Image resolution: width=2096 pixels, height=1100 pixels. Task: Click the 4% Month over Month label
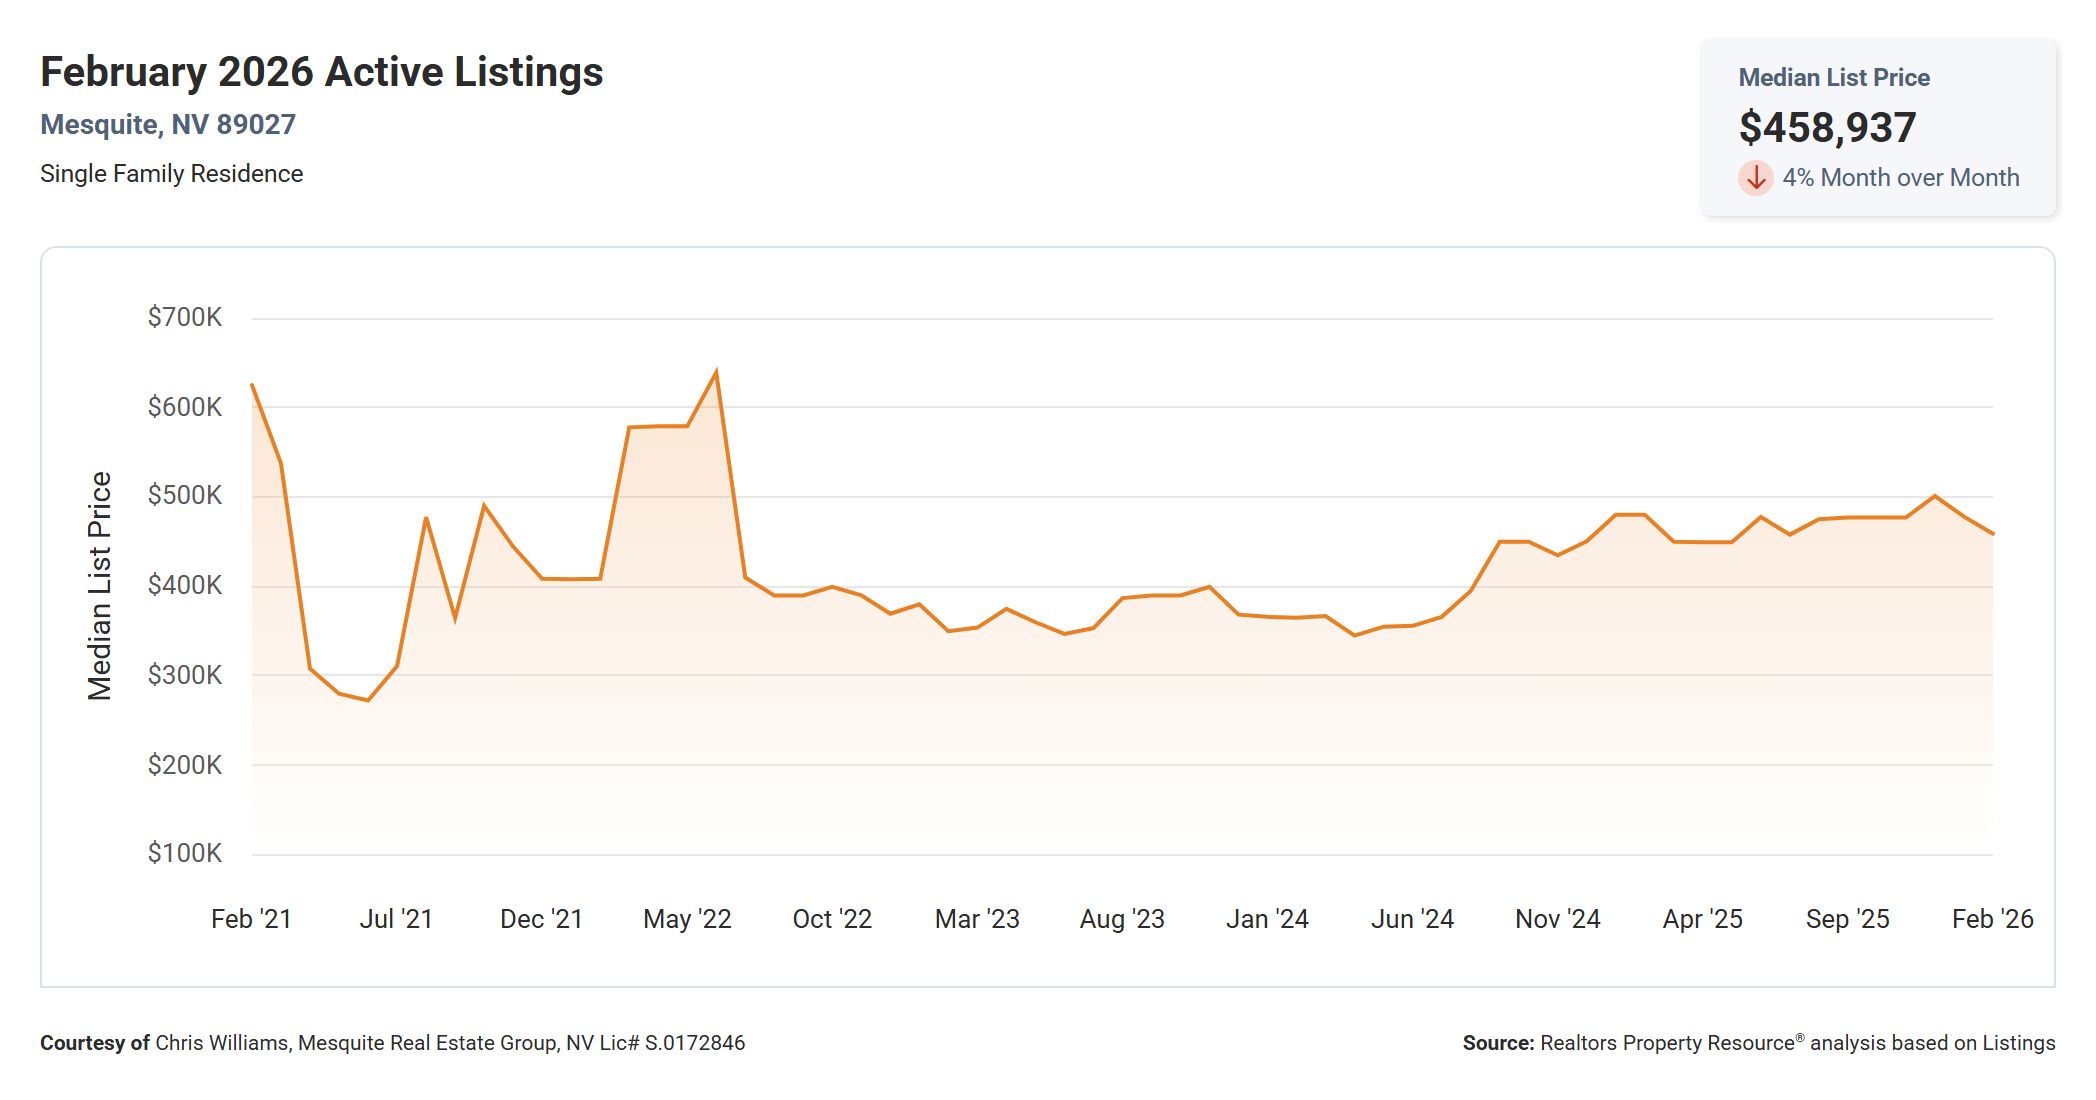(1901, 178)
